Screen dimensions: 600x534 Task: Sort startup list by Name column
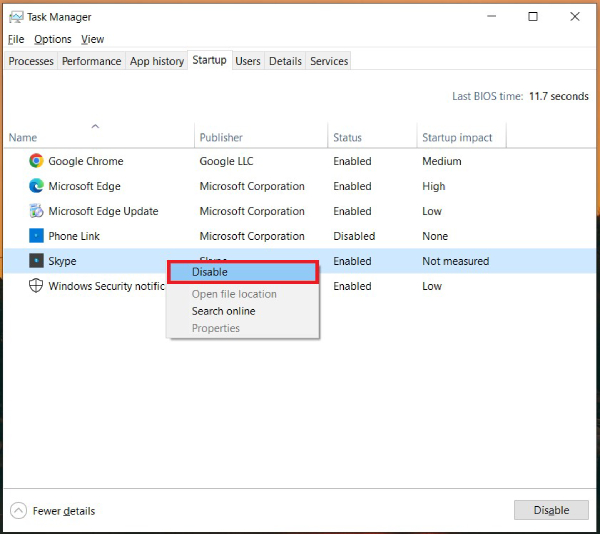(x=23, y=138)
